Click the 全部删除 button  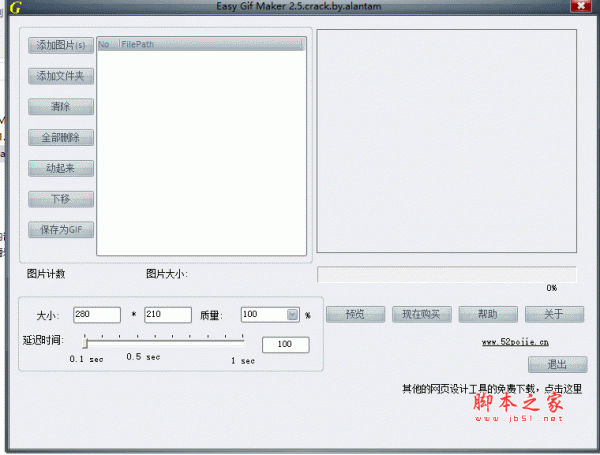point(61,137)
